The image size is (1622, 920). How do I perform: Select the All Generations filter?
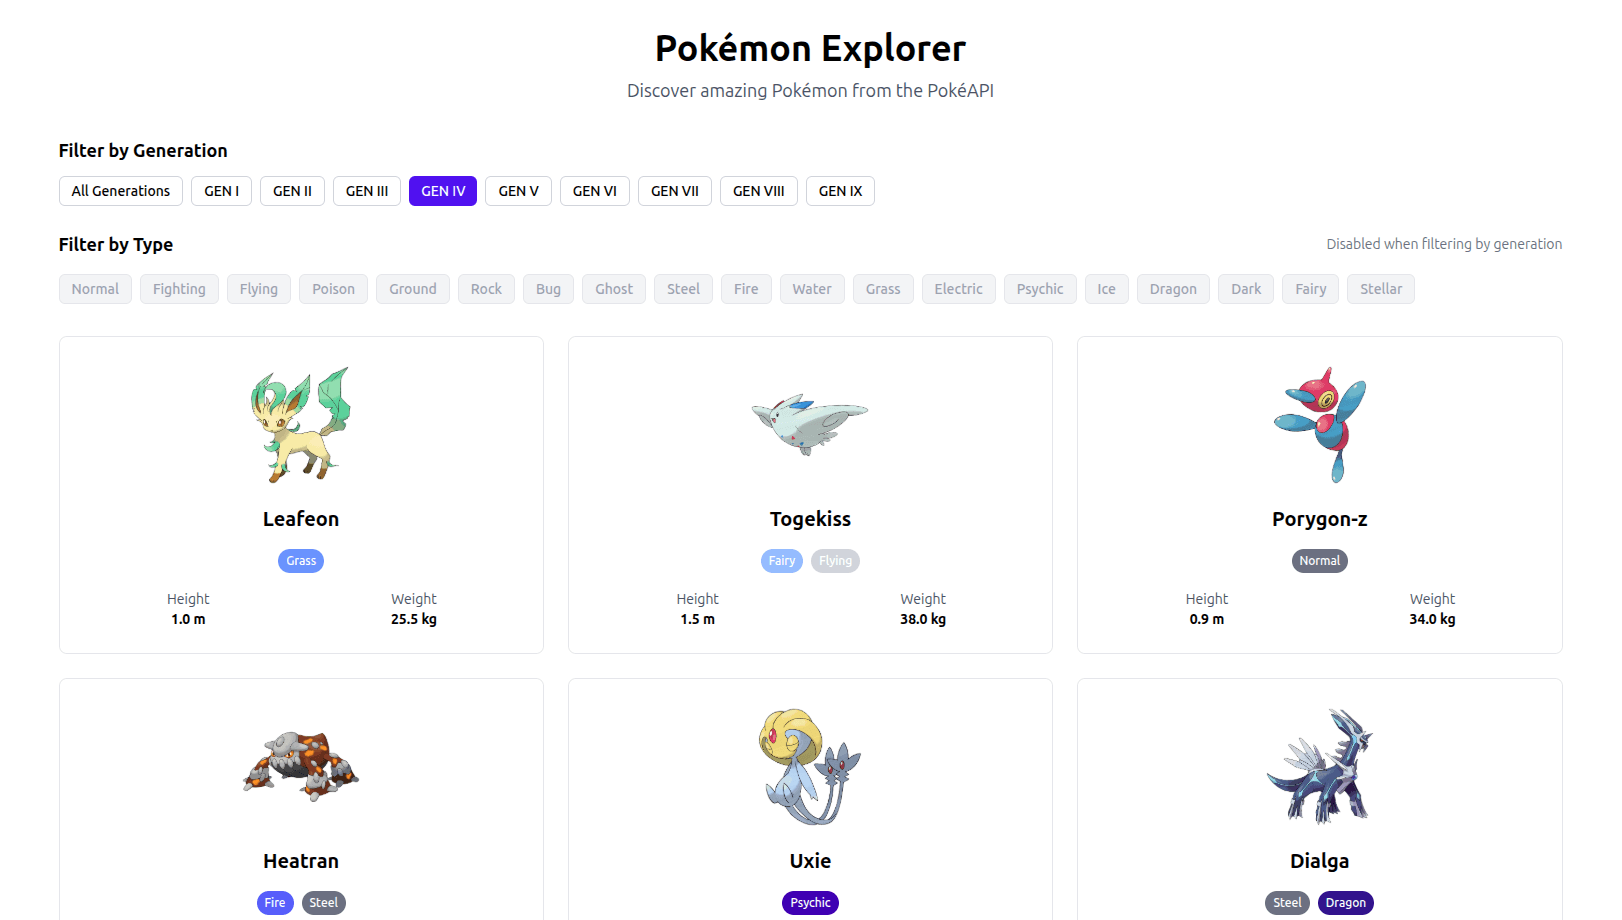(120, 191)
